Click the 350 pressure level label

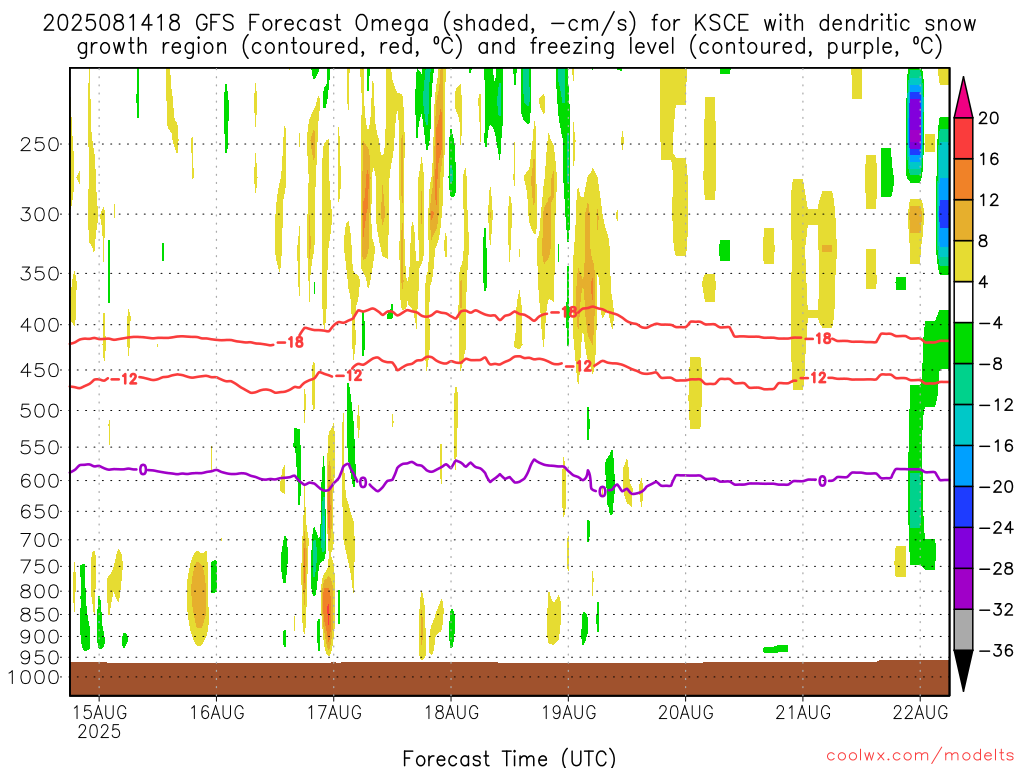coord(39,274)
